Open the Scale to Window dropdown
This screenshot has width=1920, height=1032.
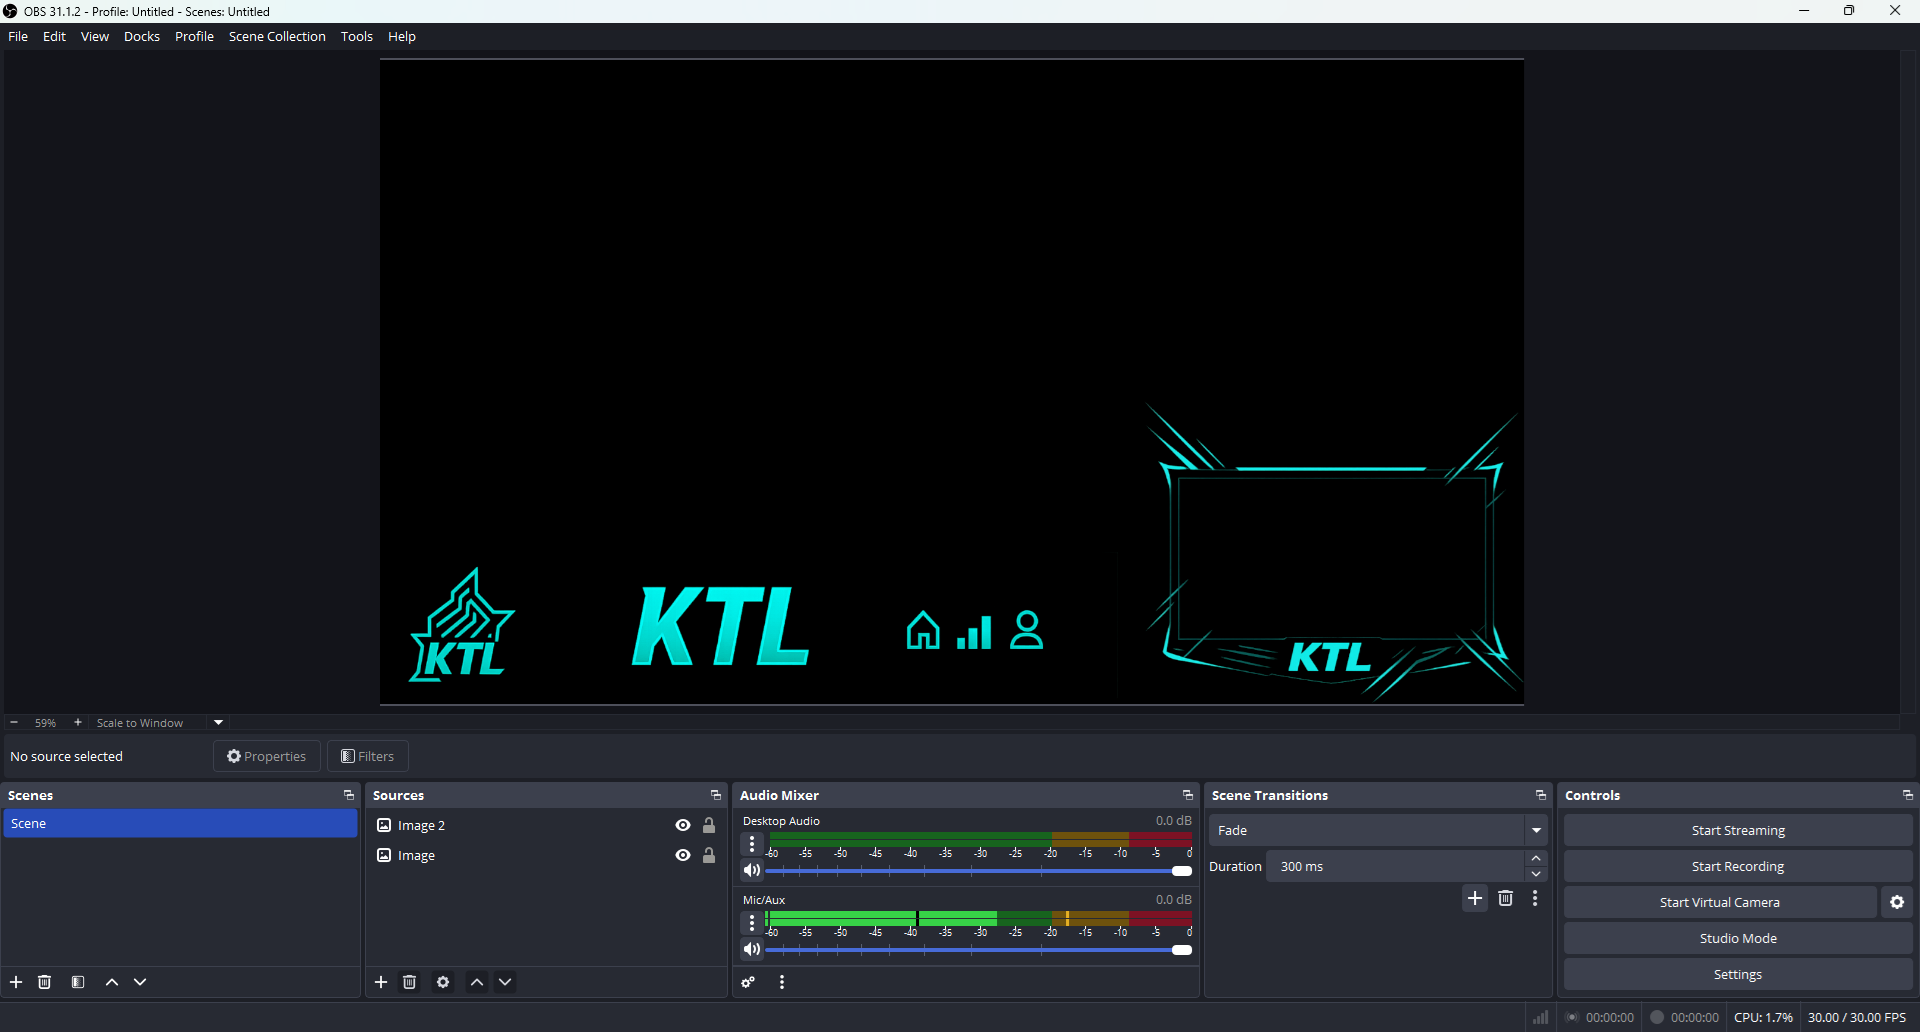point(217,722)
